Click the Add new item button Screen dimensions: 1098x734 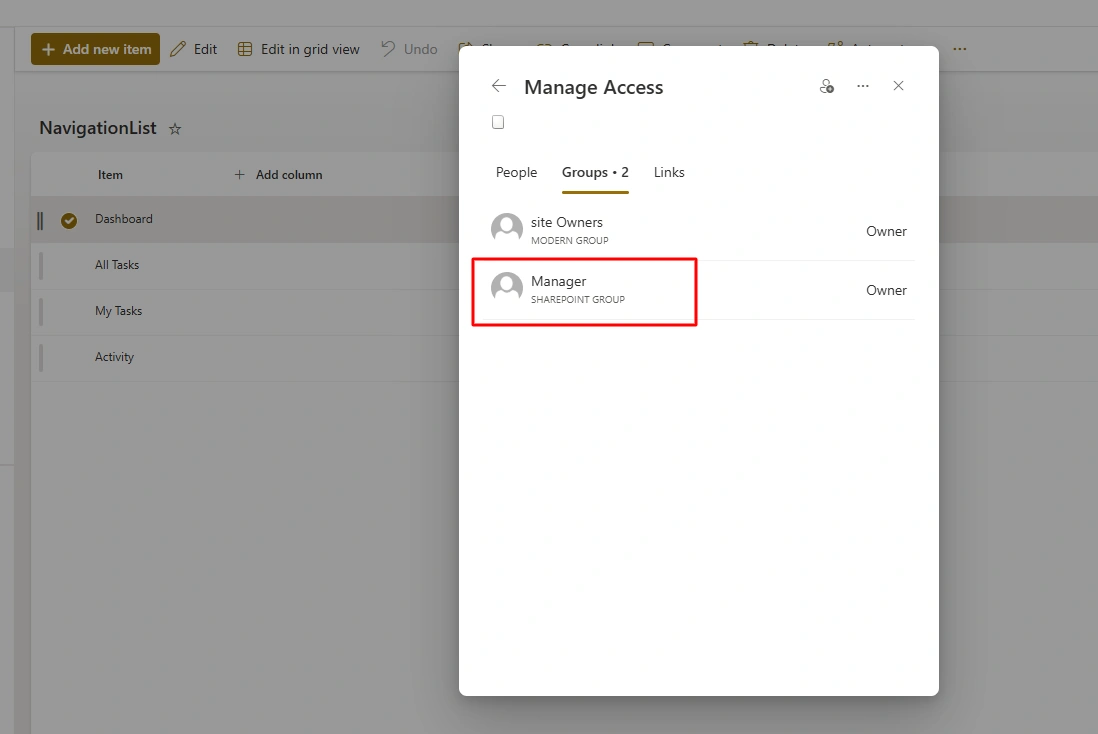click(x=95, y=49)
